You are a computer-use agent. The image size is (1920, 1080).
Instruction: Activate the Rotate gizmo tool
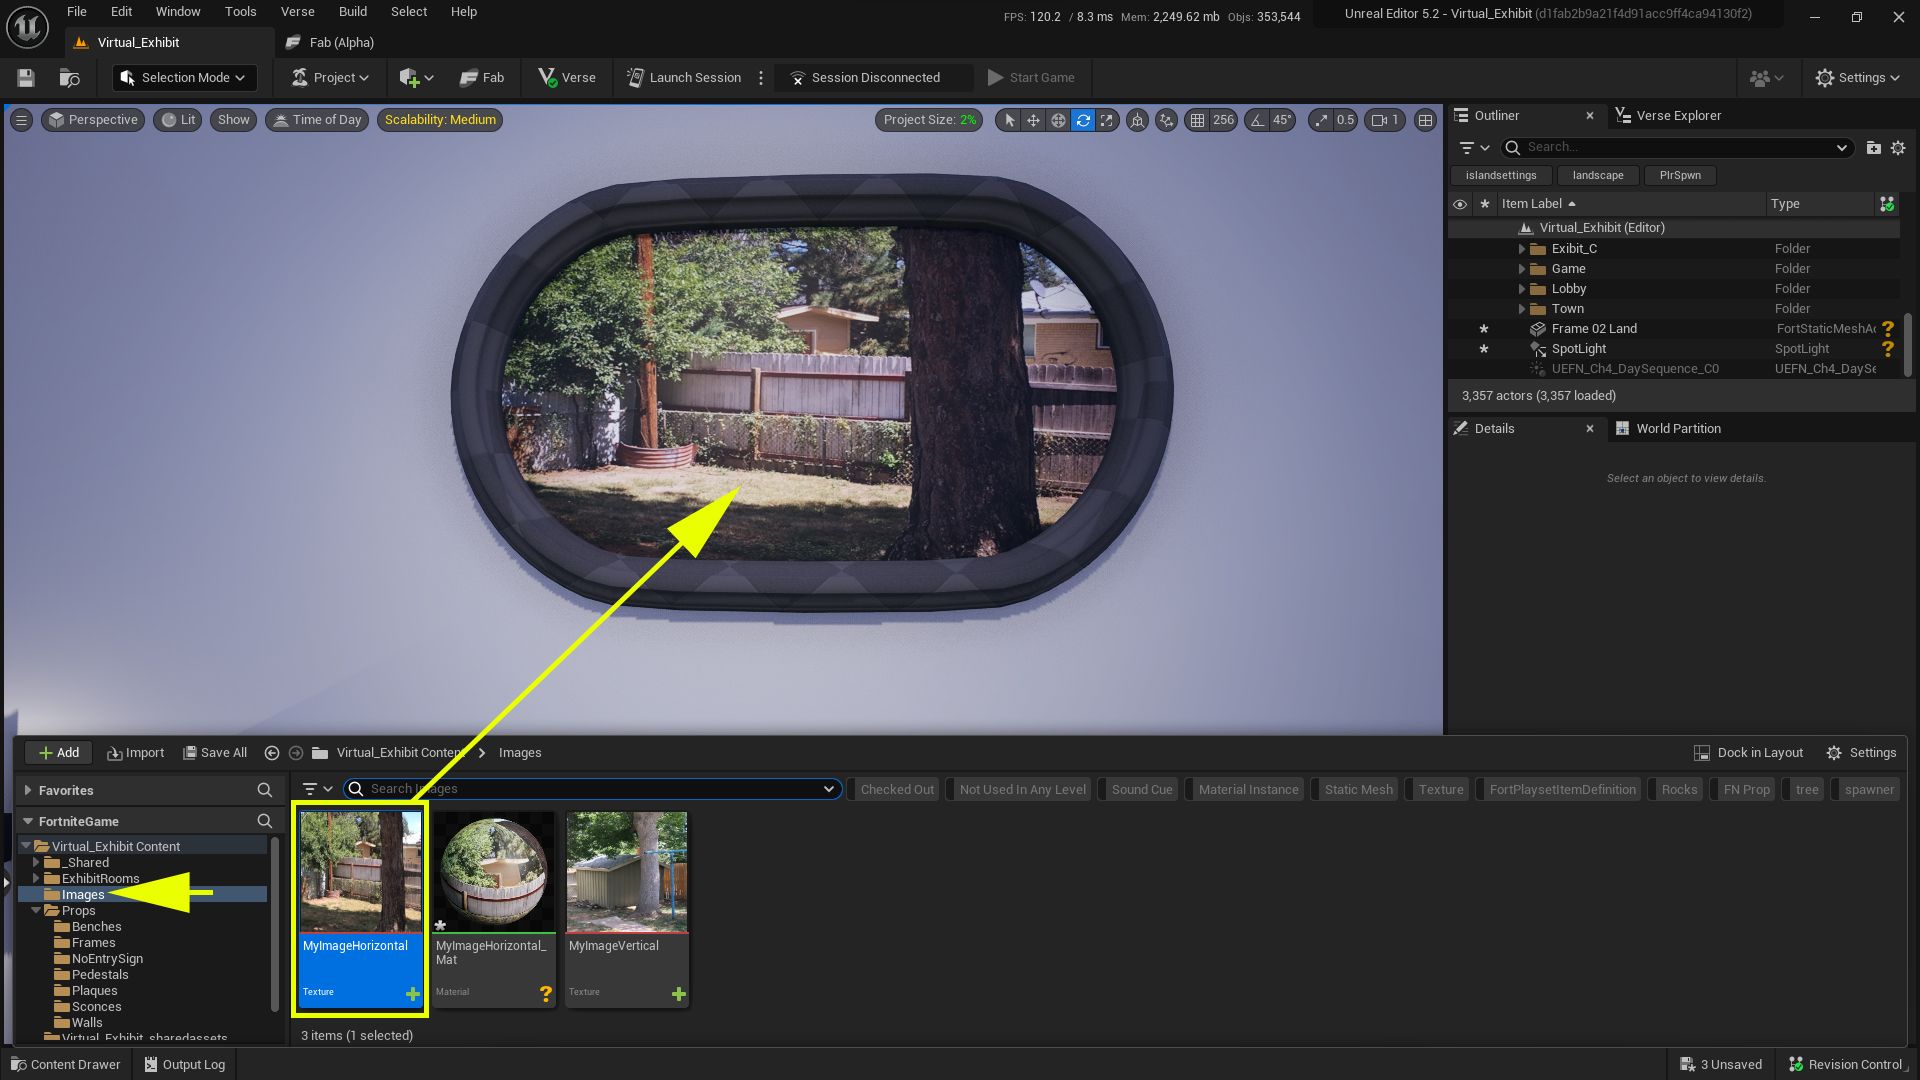pos(1083,120)
